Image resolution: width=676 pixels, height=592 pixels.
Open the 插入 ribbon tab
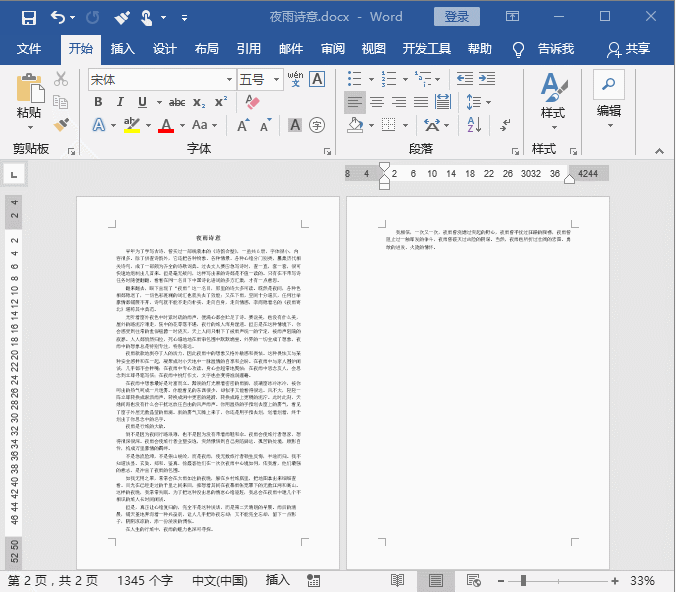point(123,49)
